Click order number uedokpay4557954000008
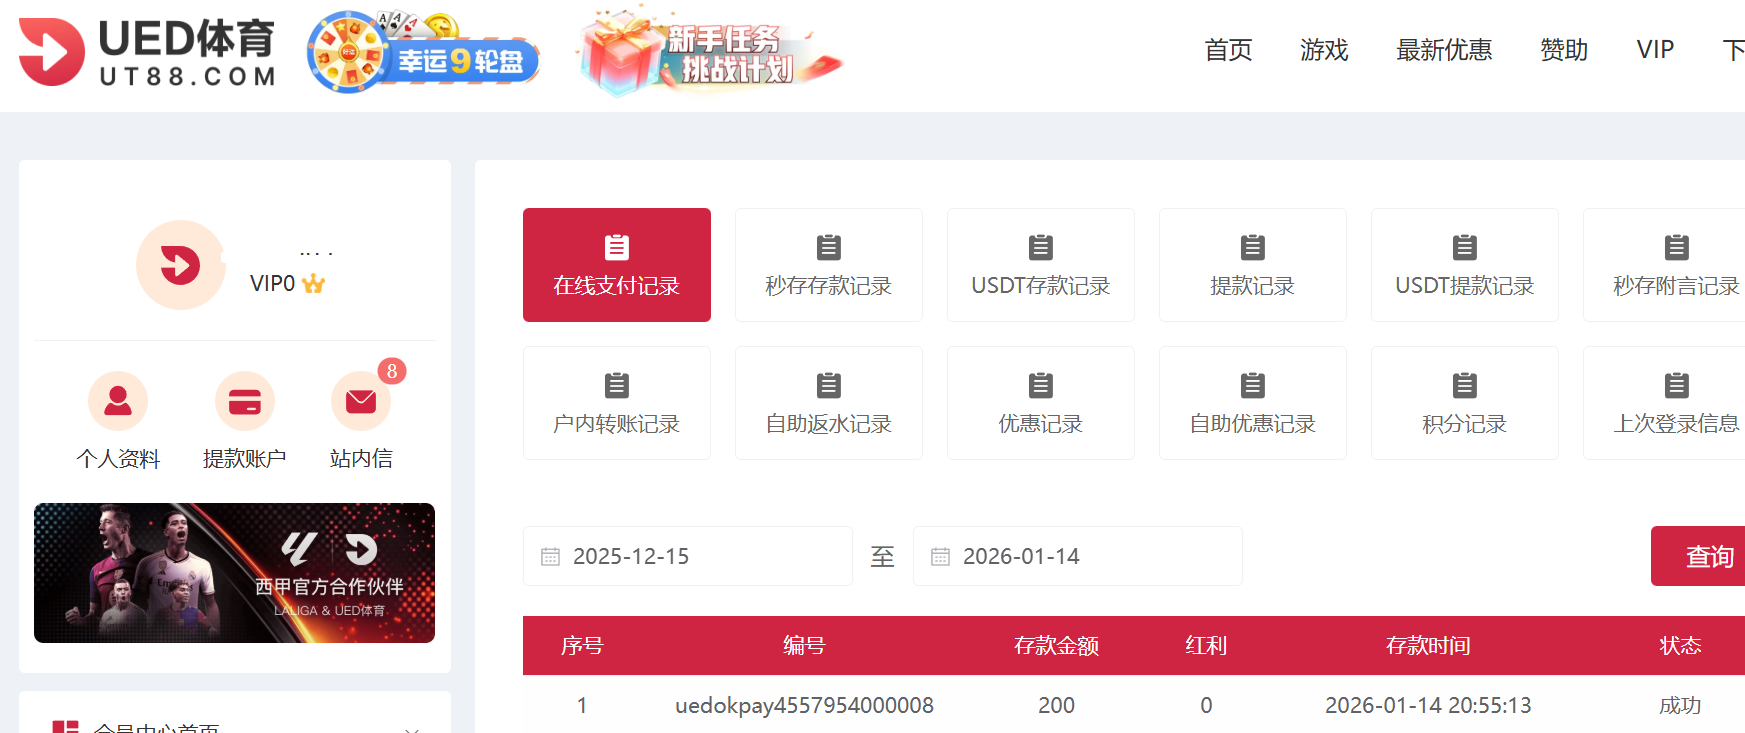The image size is (1745, 733). (x=804, y=705)
